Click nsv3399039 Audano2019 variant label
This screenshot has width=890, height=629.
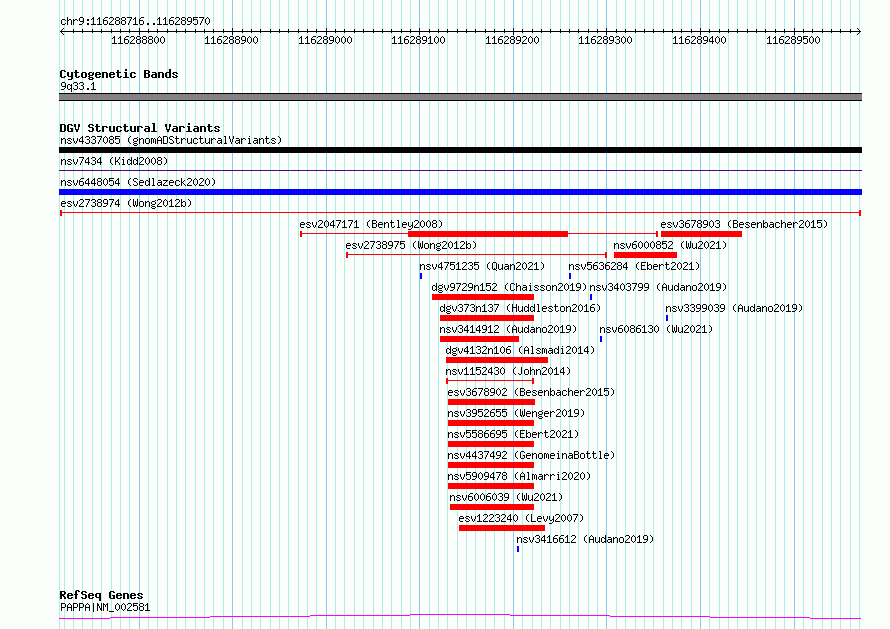point(734,308)
